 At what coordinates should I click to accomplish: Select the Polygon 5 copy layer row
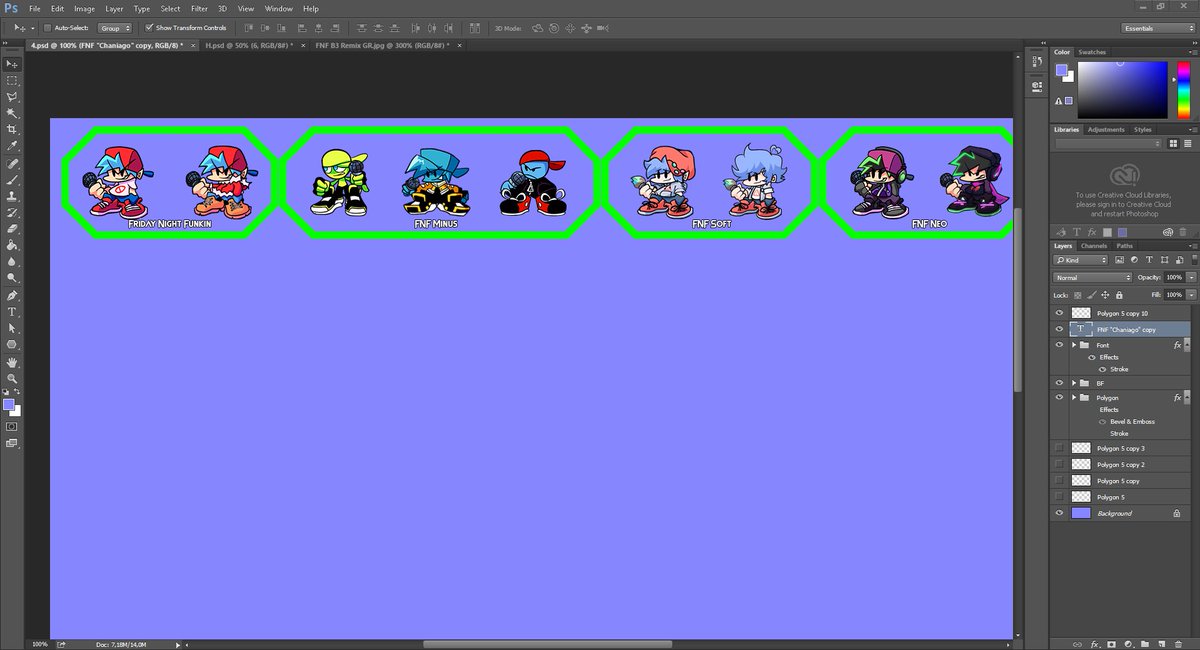1122,481
